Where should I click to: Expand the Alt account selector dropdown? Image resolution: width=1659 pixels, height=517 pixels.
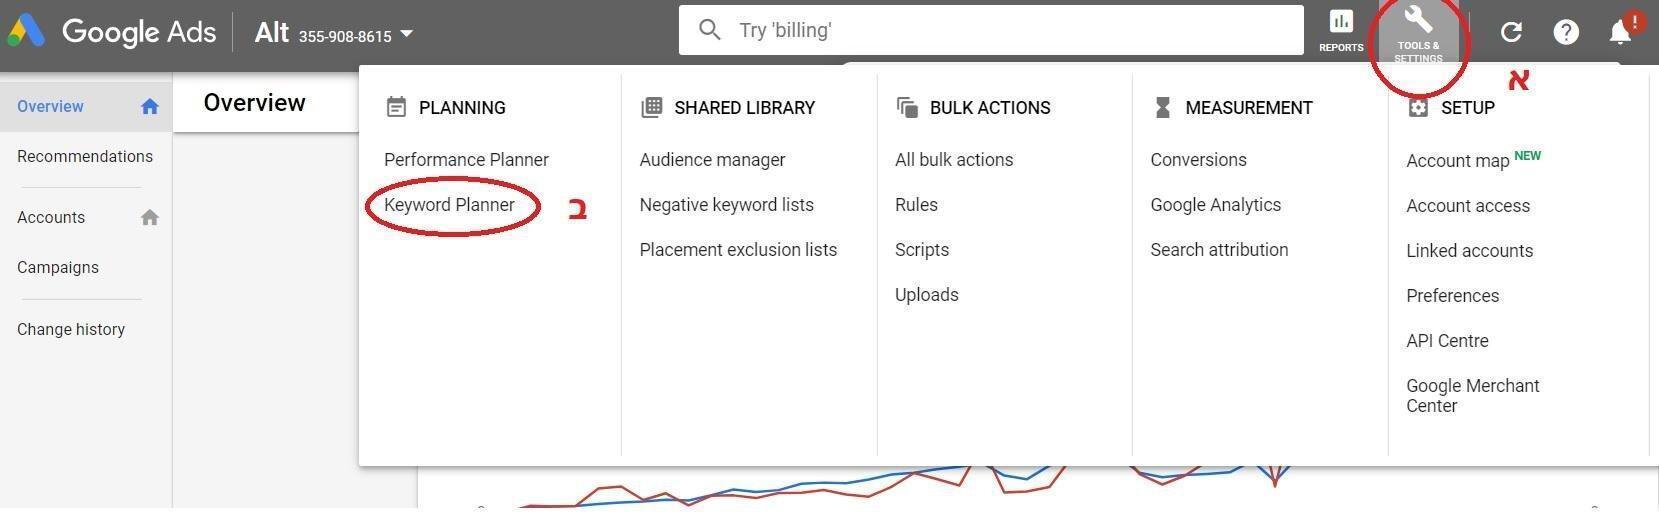click(406, 34)
